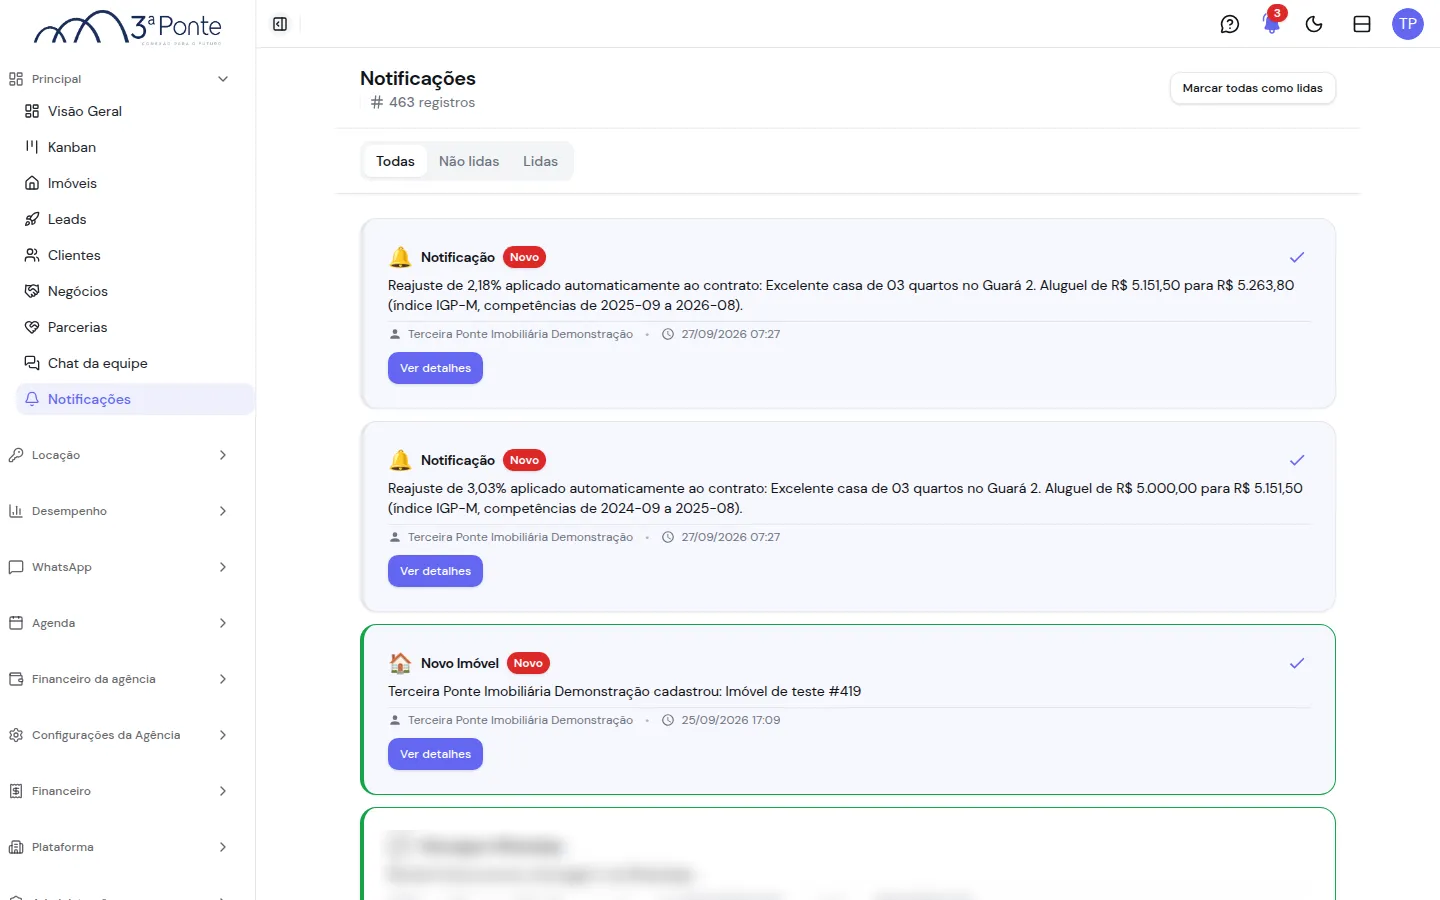Switch to the Não lidas tab
The height and width of the screenshot is (900, 1440).
pos(469,161)
